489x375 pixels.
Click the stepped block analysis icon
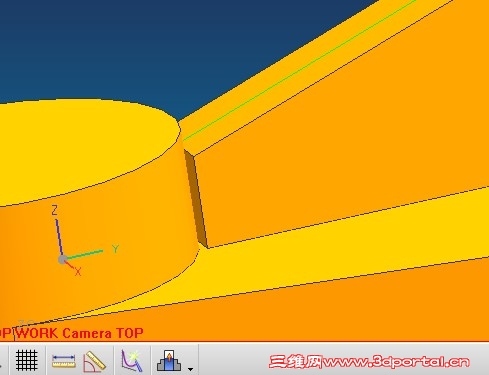(169, 361)
